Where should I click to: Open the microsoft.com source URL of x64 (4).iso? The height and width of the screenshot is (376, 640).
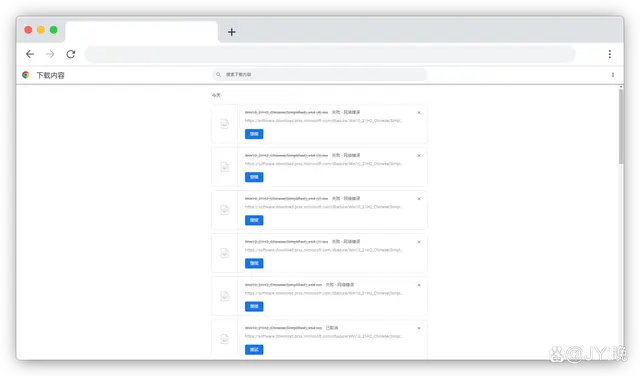point(324,121)
